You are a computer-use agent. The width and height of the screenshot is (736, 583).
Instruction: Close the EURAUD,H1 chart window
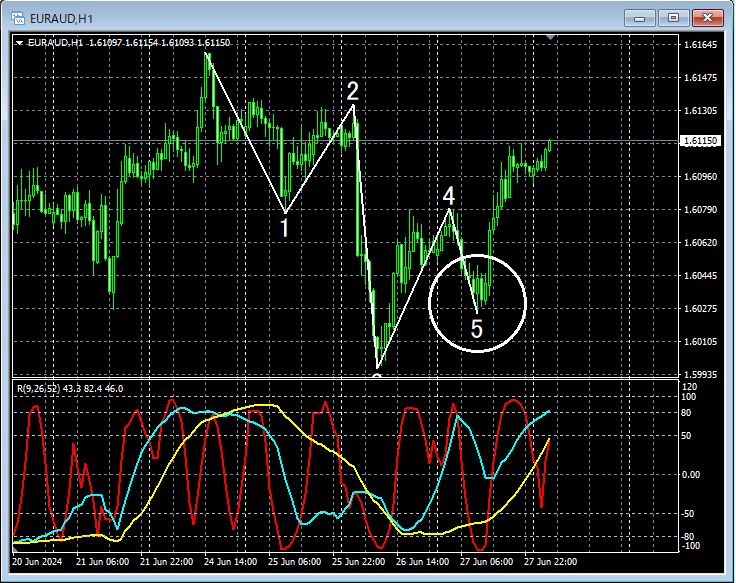pyautogui.click(x=707, y=18)
